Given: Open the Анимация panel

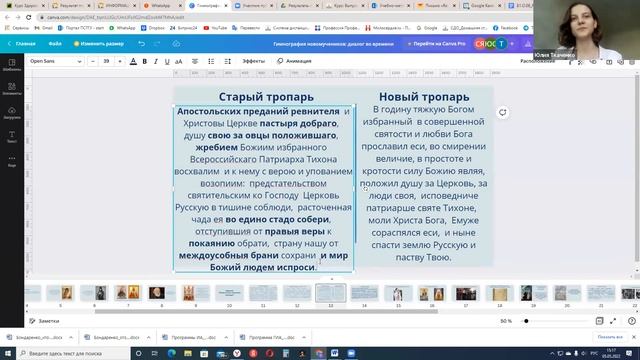Looking at the screenshot, I should click(294, 61).
